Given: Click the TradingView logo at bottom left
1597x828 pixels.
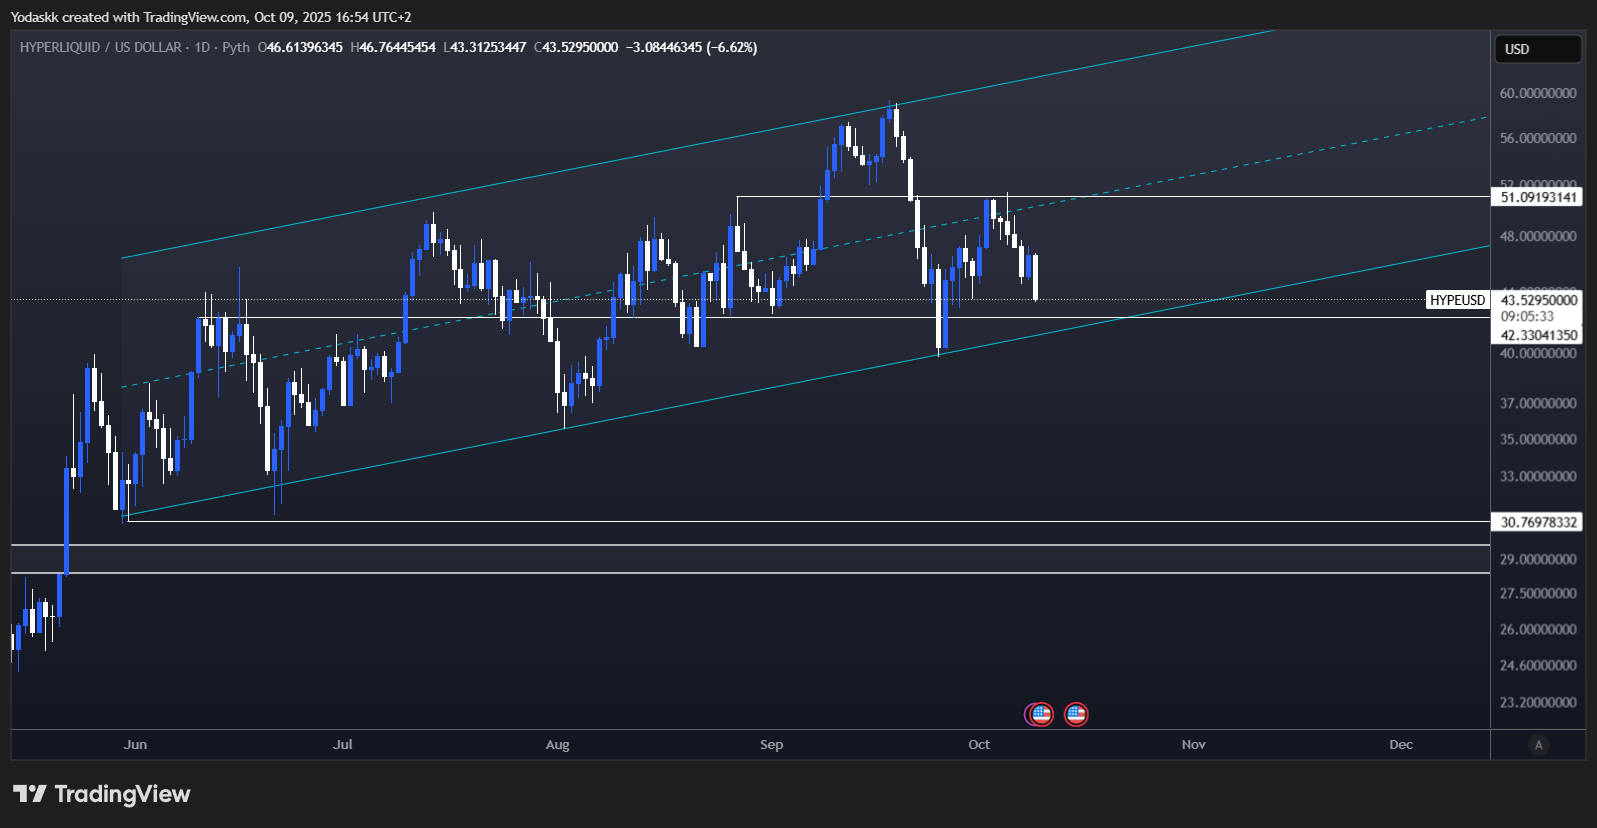Looking at the screenshot, I should click(x=101, y=794).
